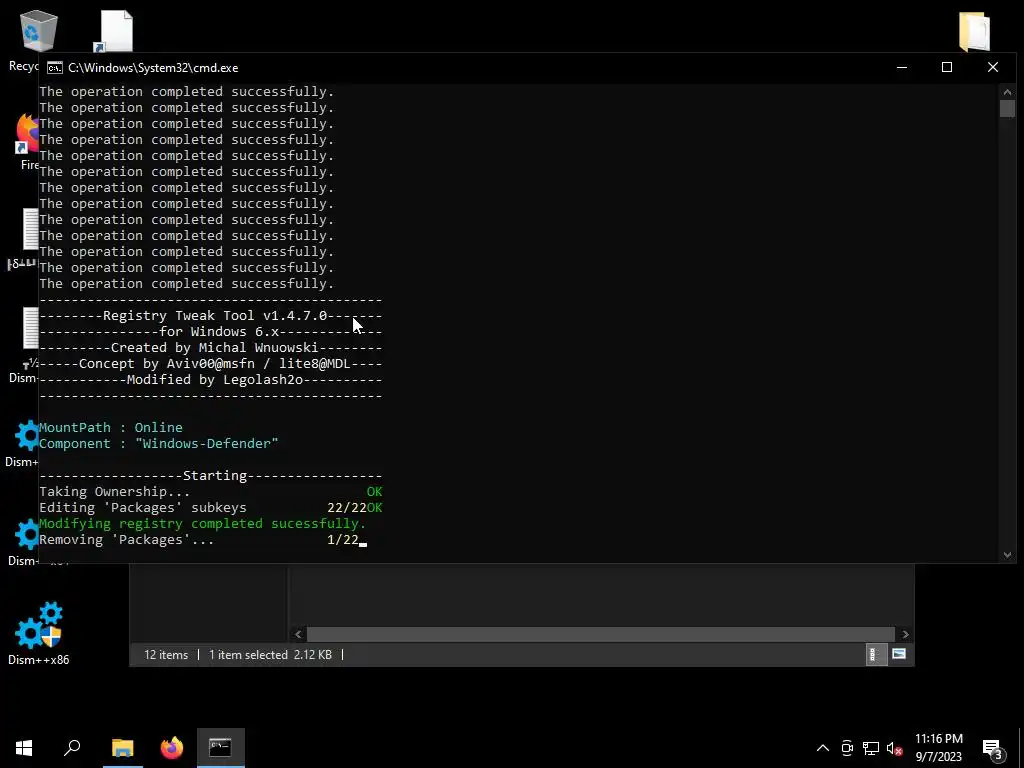Screen dimensions: 1024x768
Task: Switch Explorer to details view icon
Action: [x=874, y=654]
